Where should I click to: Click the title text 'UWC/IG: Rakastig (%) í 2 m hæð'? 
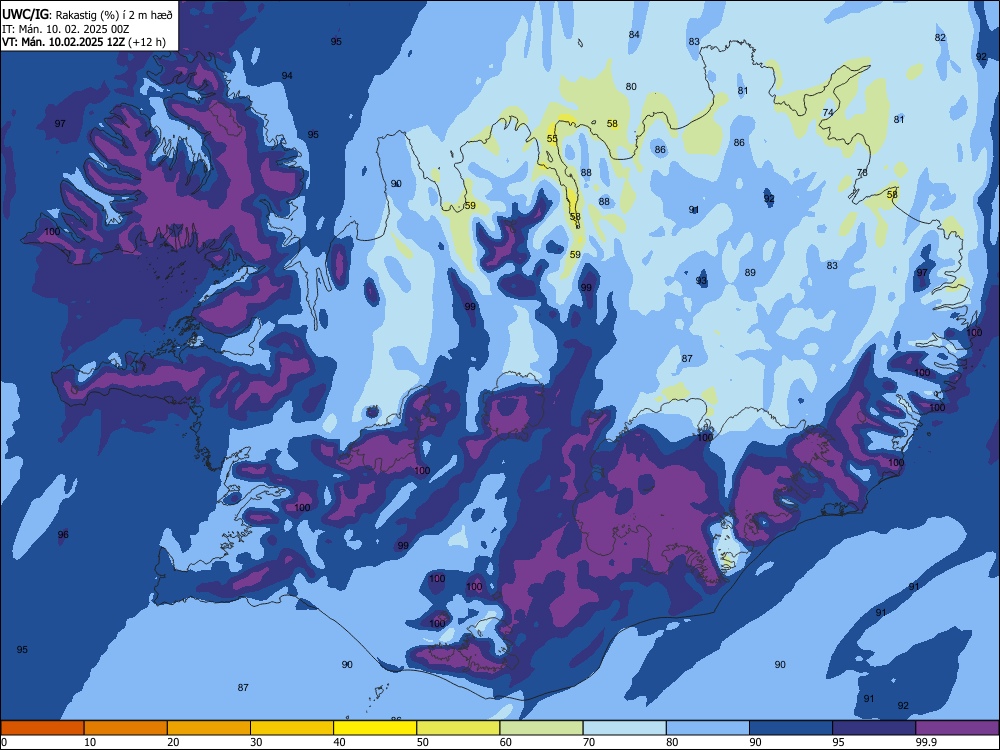(87, 14)
